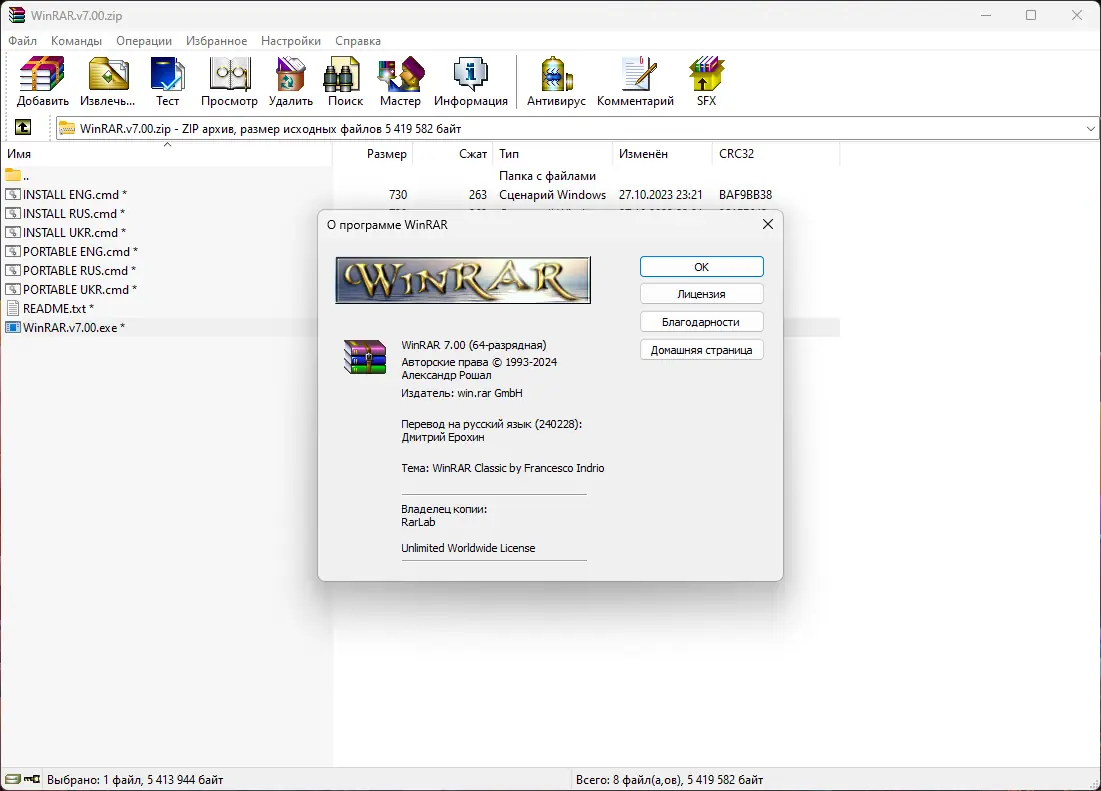Screen dimensions: 1101x791
Task: Click the BAF9BB38 CRC32 value
Action: coord(745,194)
